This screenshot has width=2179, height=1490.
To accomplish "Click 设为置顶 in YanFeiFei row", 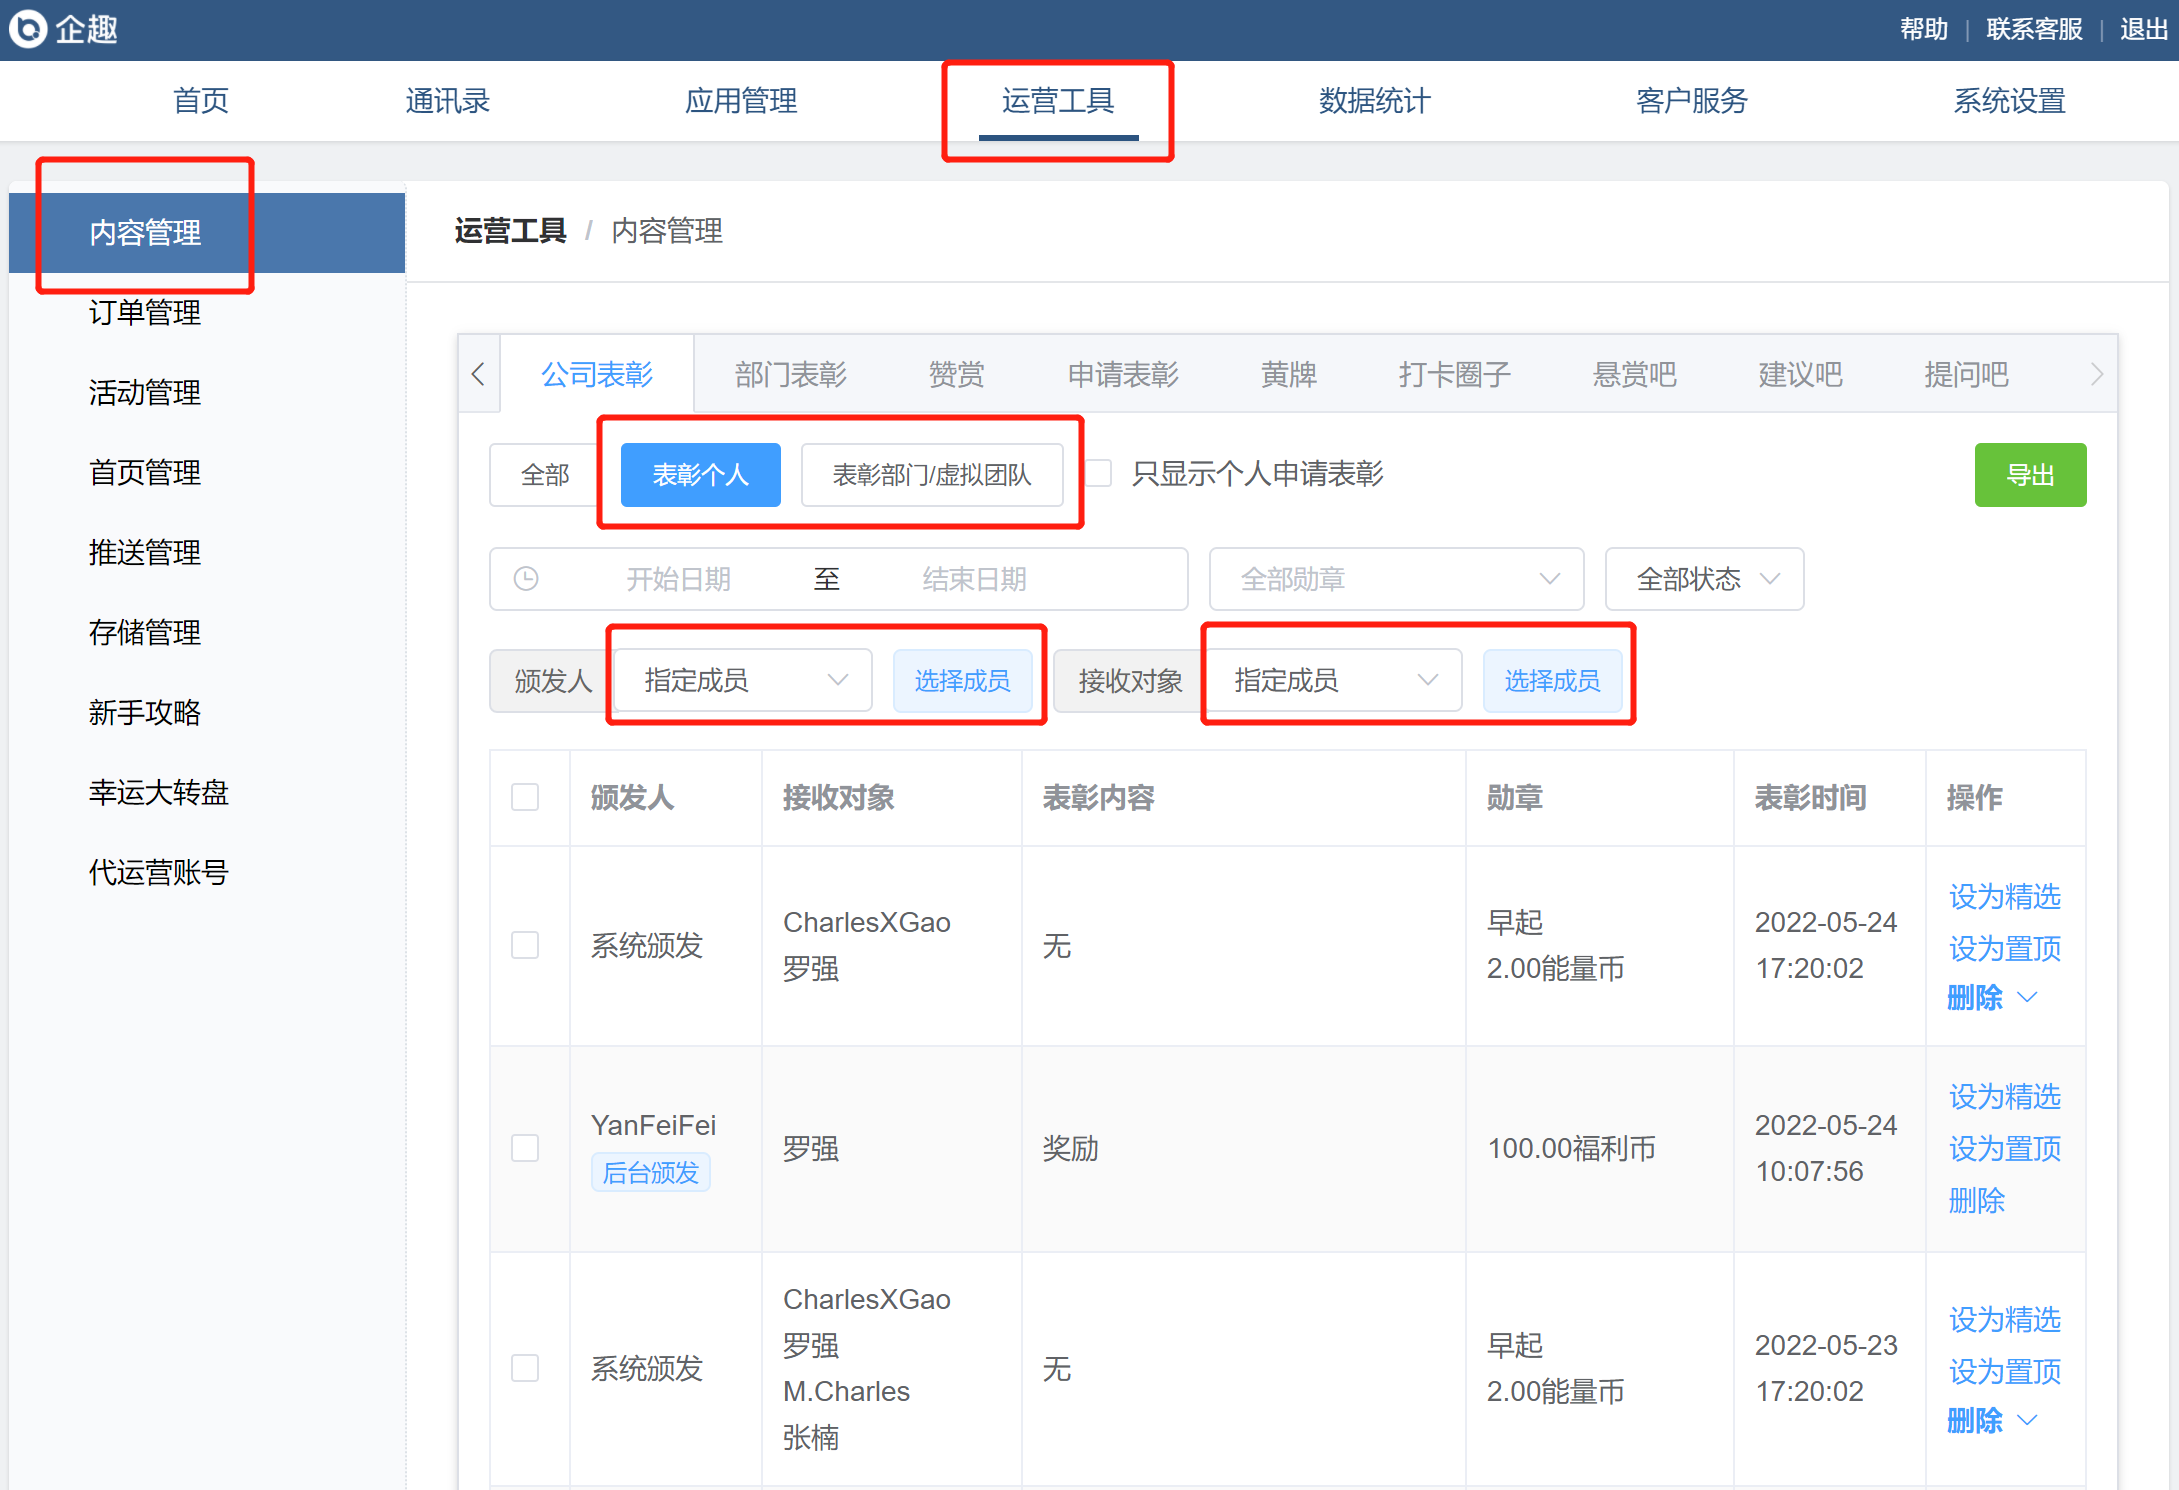I will click(x=2005, y=1148).
